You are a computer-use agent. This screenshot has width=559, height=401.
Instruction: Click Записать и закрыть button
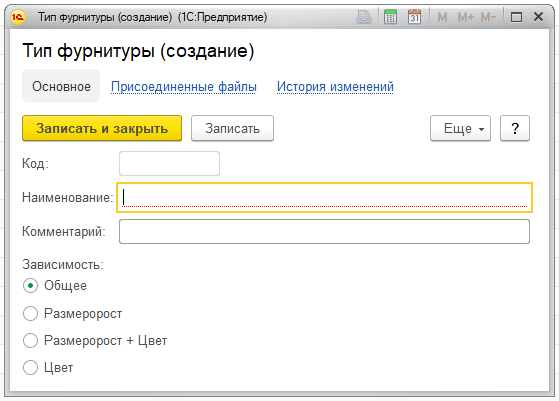[x=102, y=128]
